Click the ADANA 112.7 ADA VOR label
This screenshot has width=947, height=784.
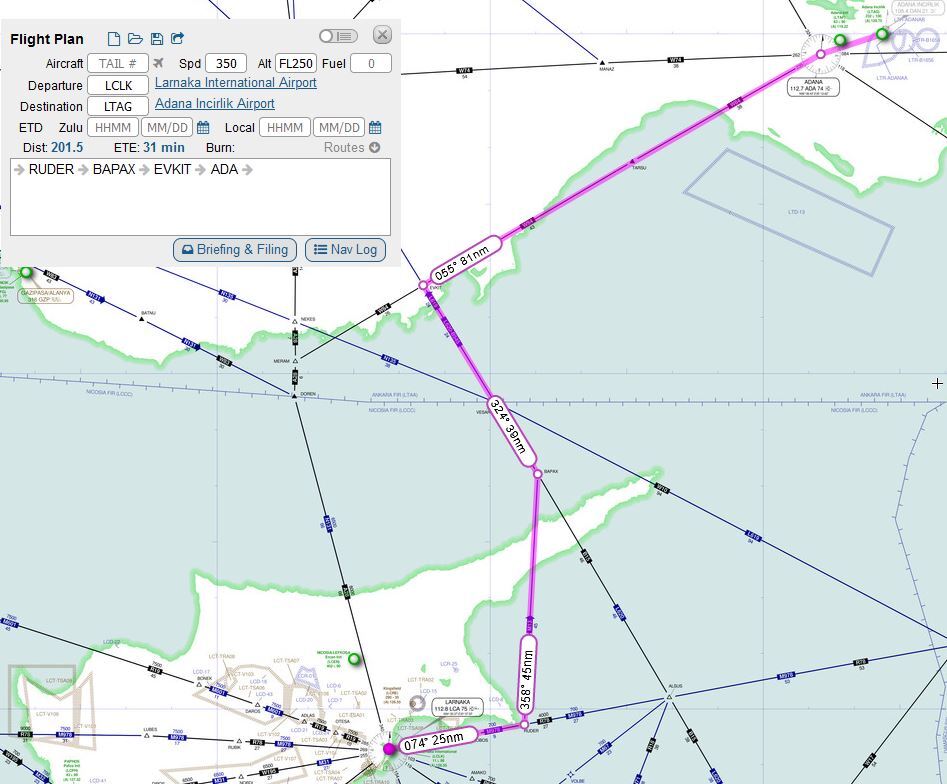(x=814, y=86)
